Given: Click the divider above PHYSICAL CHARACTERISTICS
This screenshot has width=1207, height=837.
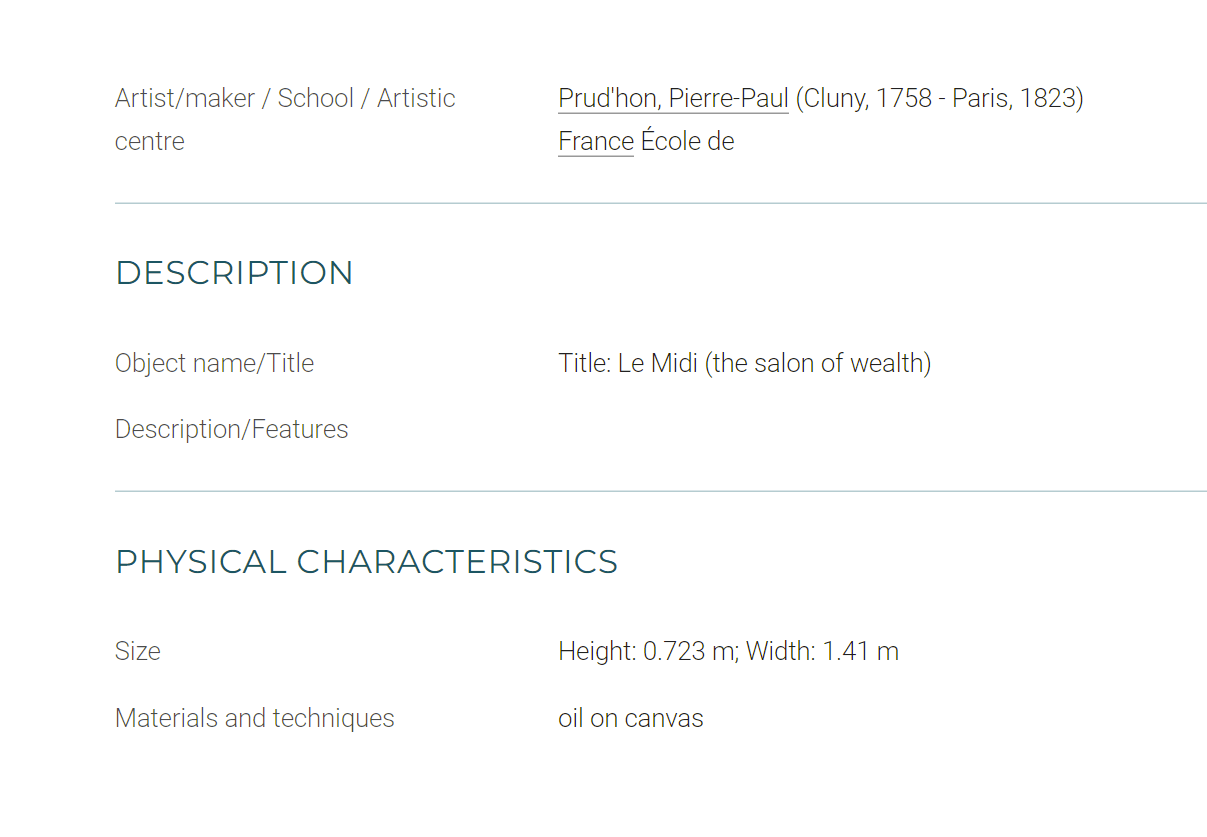Looking at the screenshot, I should click(x=661, y=491).
